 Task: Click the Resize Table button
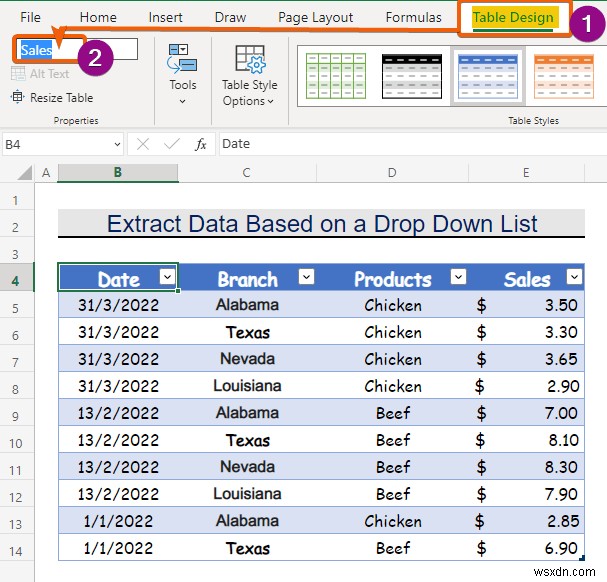point(52,97)
